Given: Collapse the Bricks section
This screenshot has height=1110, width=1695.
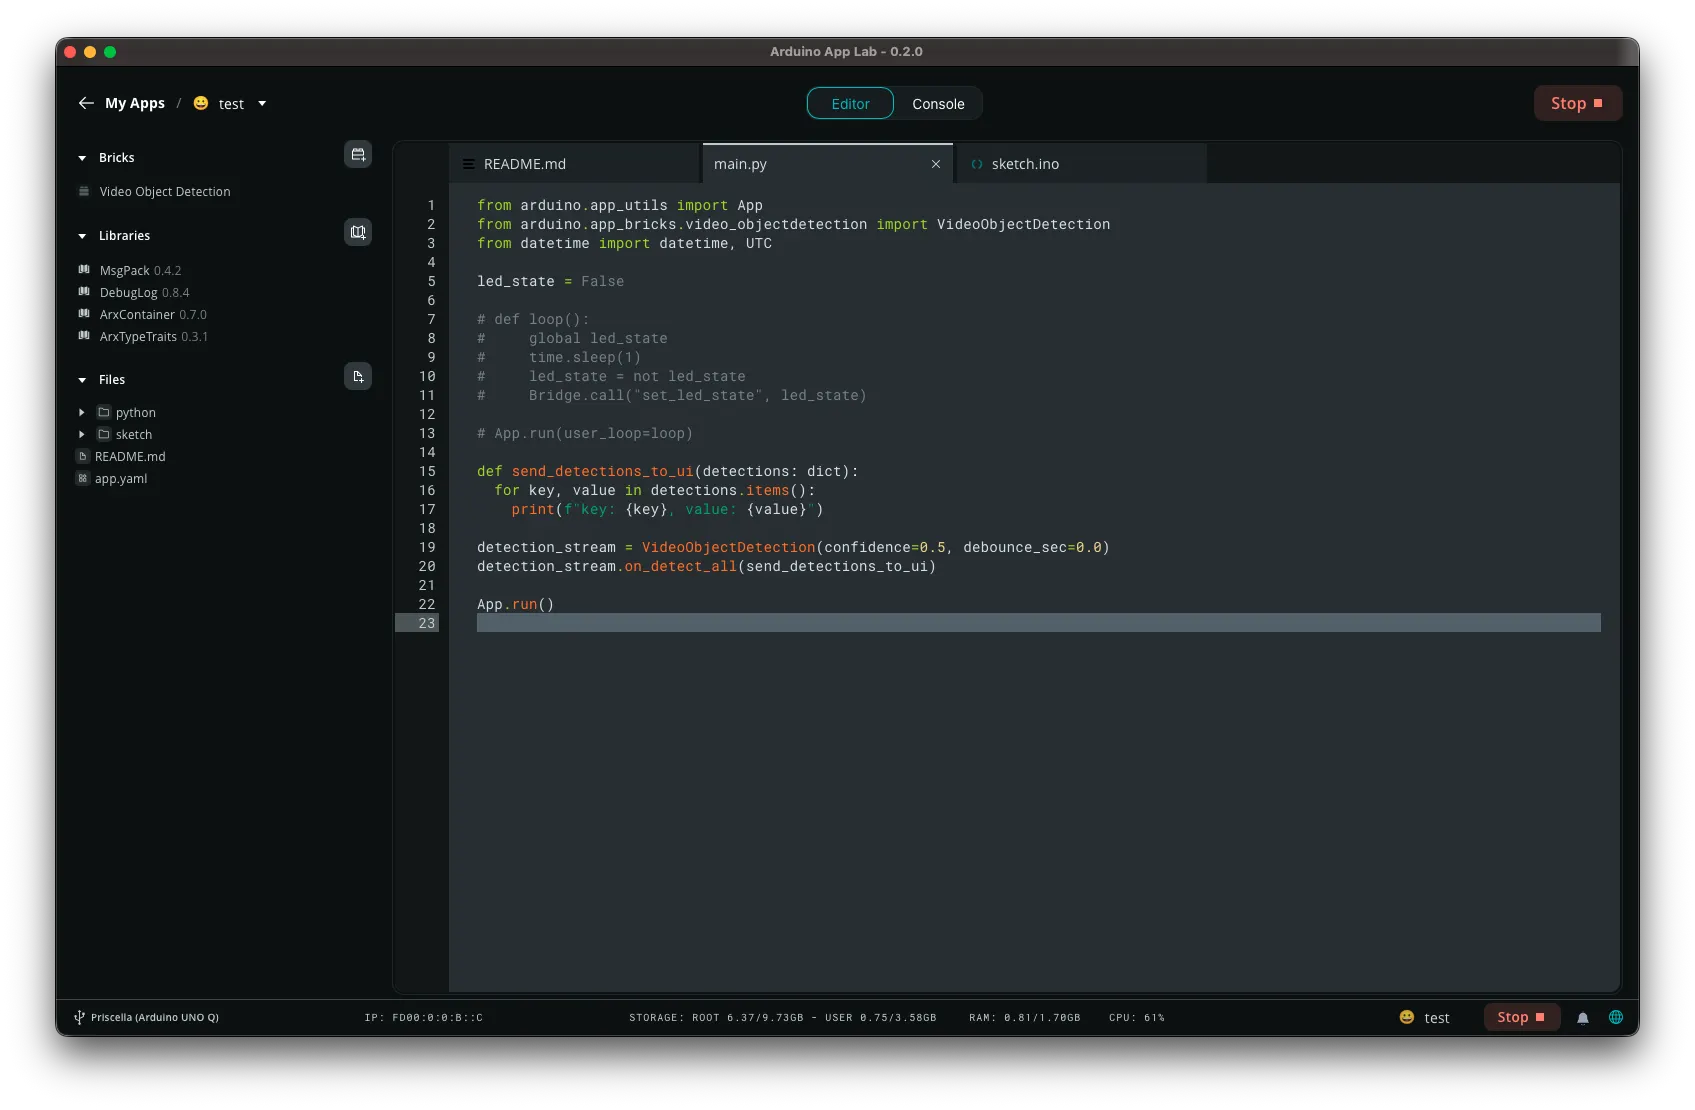Looking at the screenshot, I should click(82, 158).
